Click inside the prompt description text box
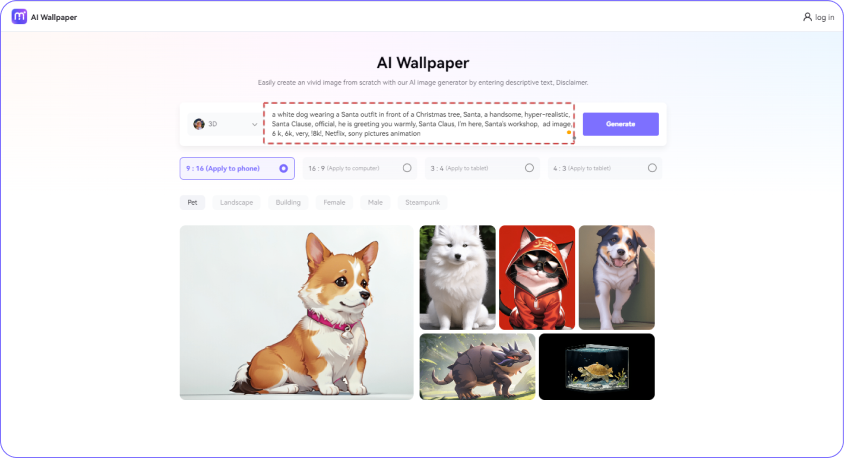Viewport: 844px width, 458px height. tap(419, 123)
